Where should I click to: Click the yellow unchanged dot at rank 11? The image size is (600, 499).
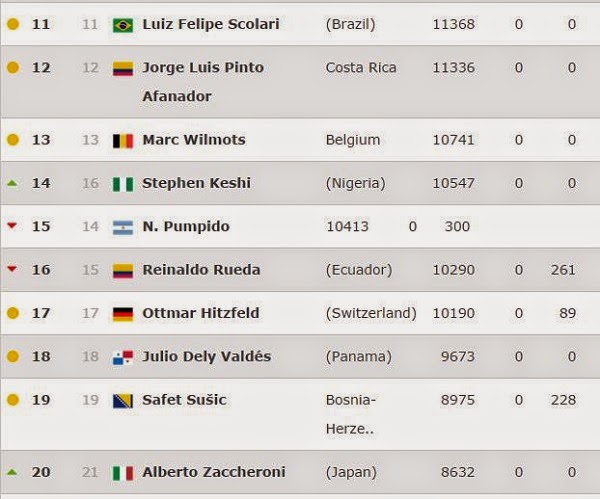coord(12,24)
